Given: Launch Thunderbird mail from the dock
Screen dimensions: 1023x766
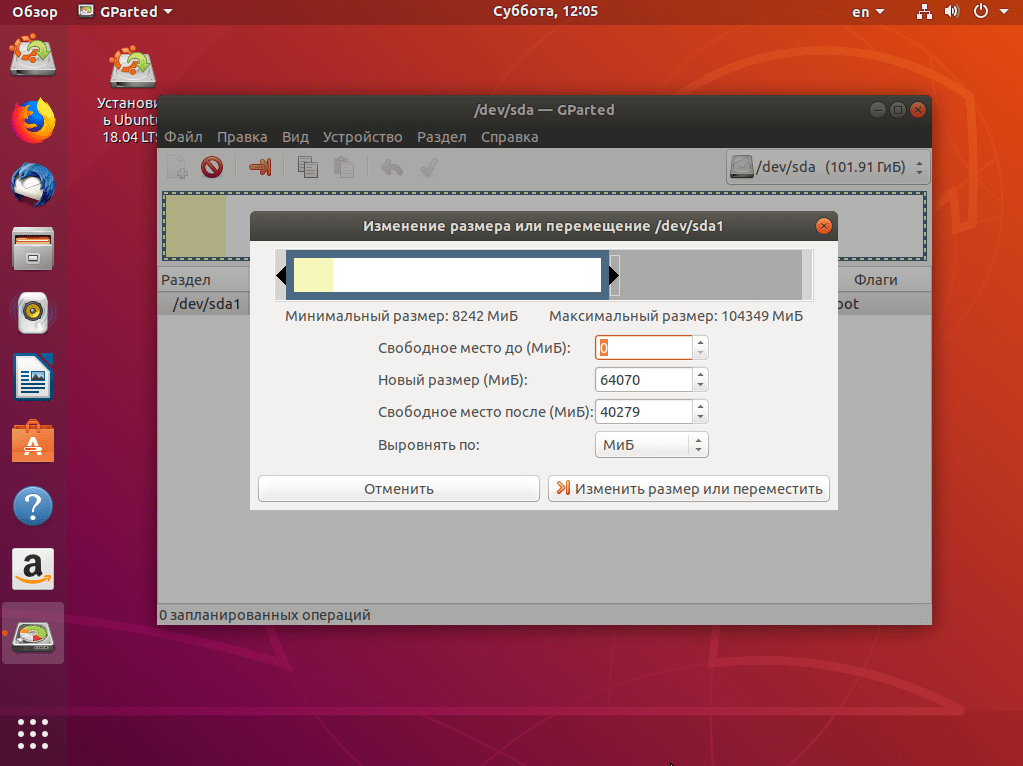Looking at the screenshot, I should pos(33,185).
